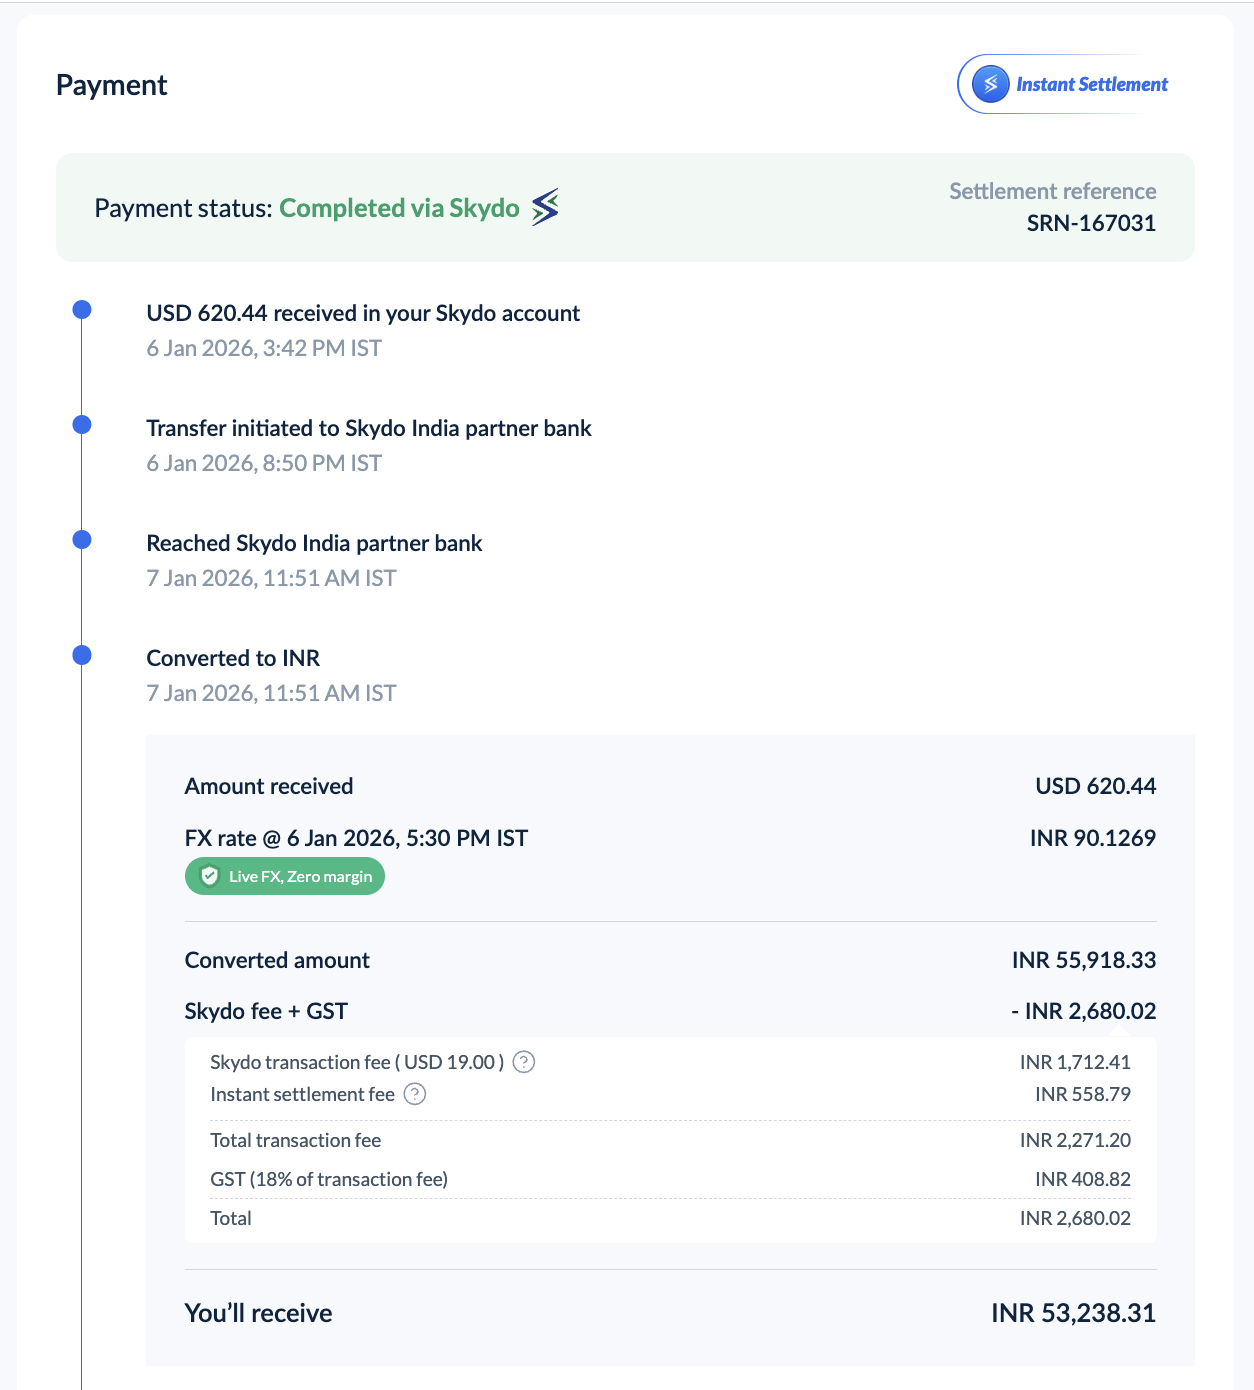Click Skydo transaction fee ( USD 19.00 ) label
The width and height of the screenshot is (1254, 1390).
click(x=357, y=1062)
